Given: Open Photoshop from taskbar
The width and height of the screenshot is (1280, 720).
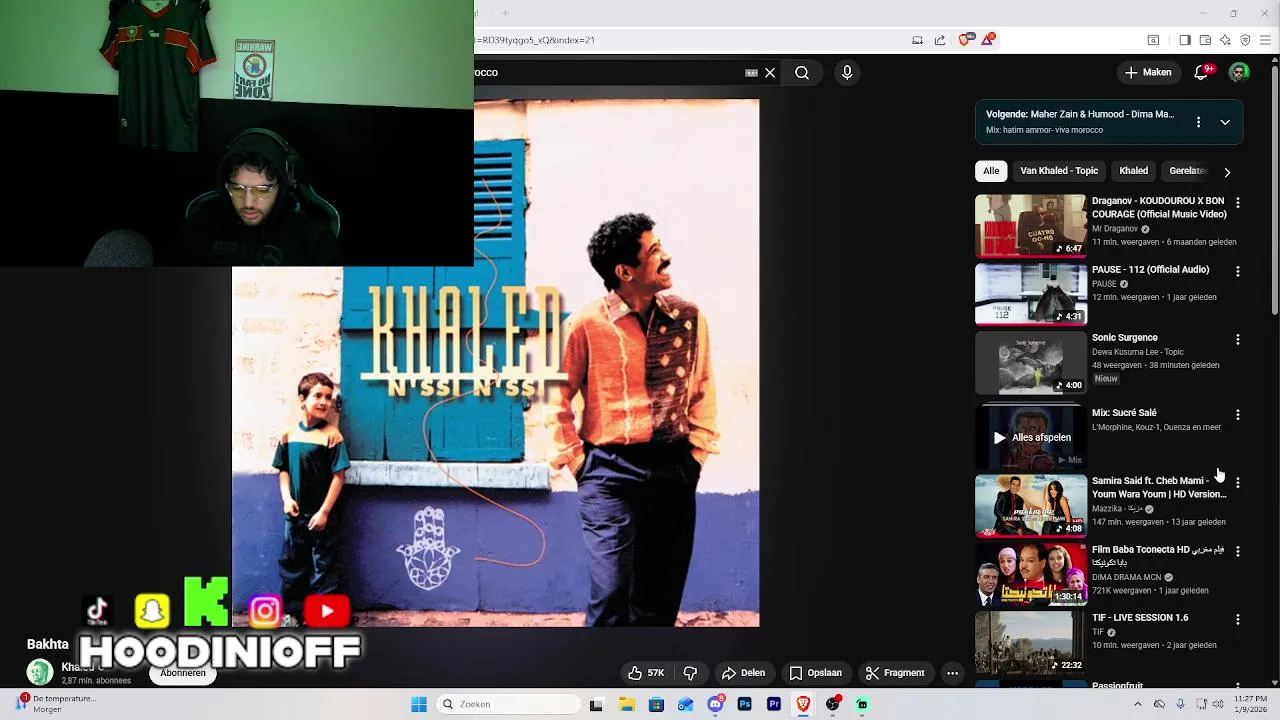Looking at the screenshot, I should (x=745, y=704).
